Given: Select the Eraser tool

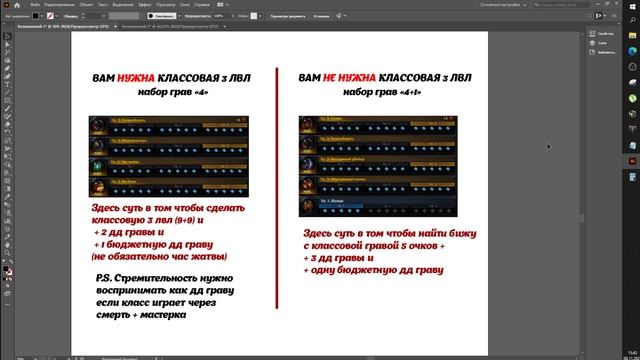Looking at the screenshot, I should (7, 124).
